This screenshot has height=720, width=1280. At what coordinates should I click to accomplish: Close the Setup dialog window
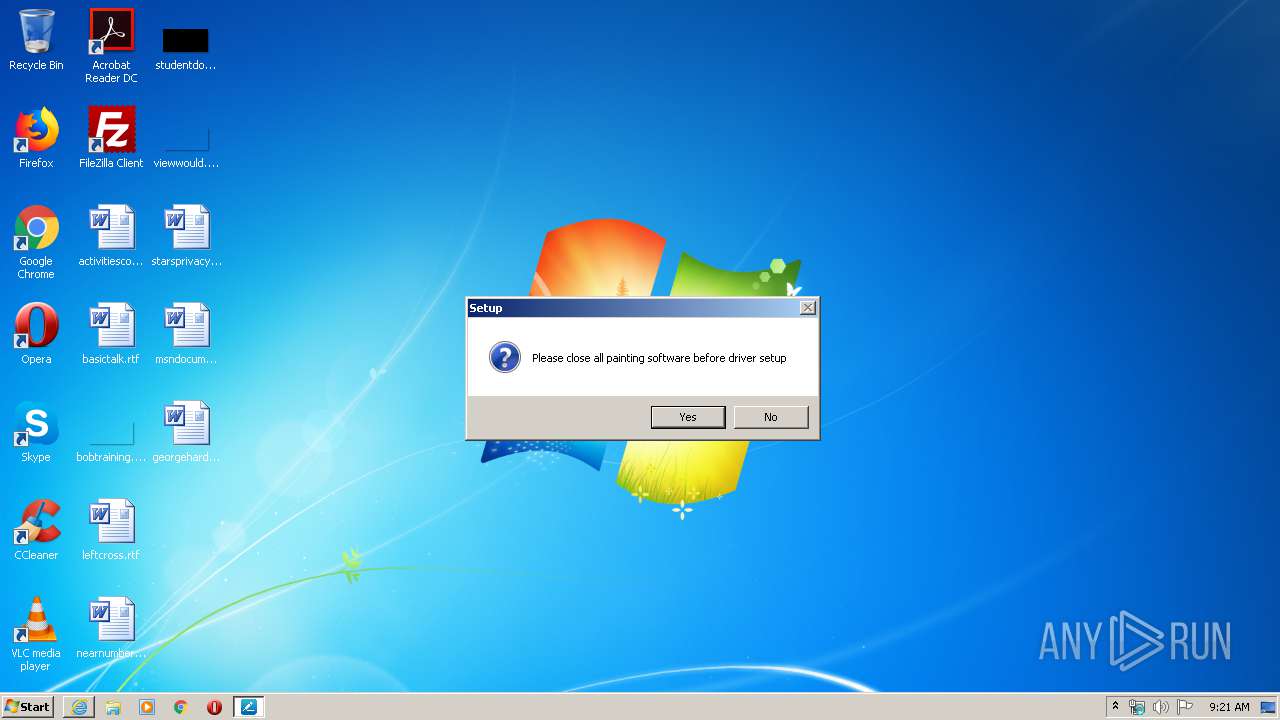[808, 308]
